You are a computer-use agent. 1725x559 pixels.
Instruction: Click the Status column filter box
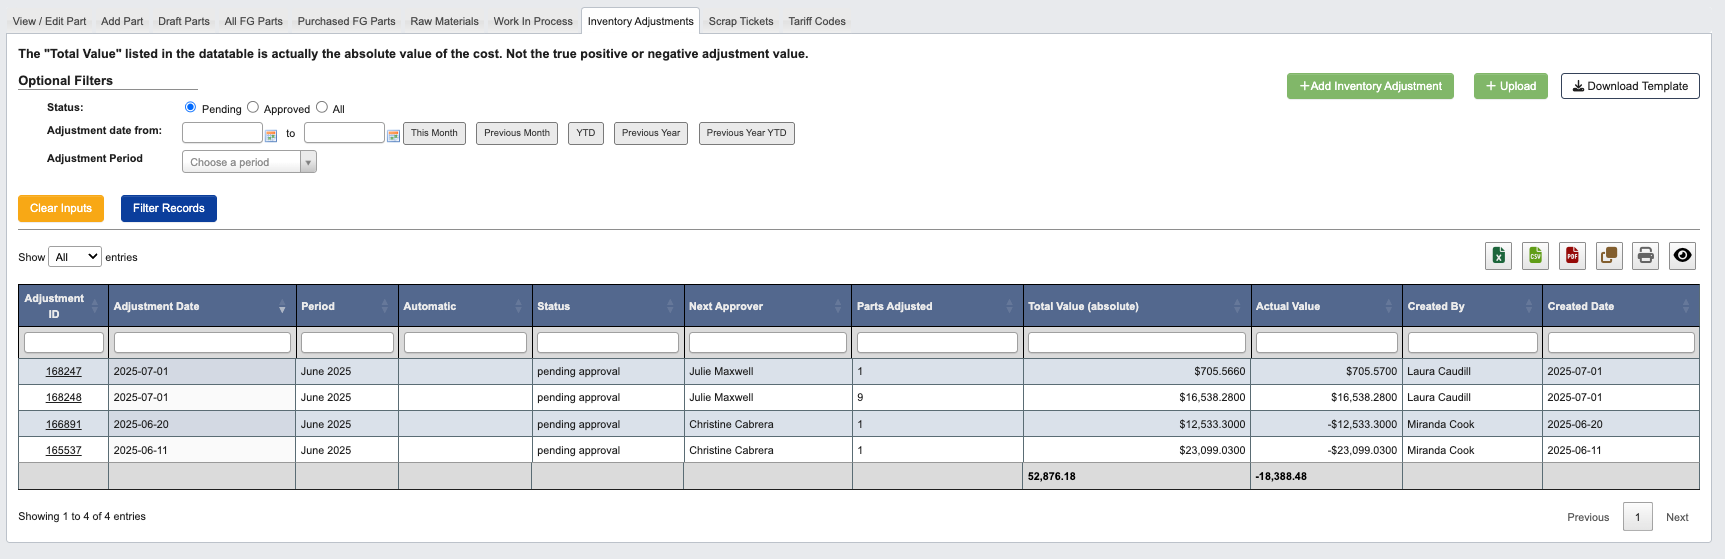pos(607,342)
